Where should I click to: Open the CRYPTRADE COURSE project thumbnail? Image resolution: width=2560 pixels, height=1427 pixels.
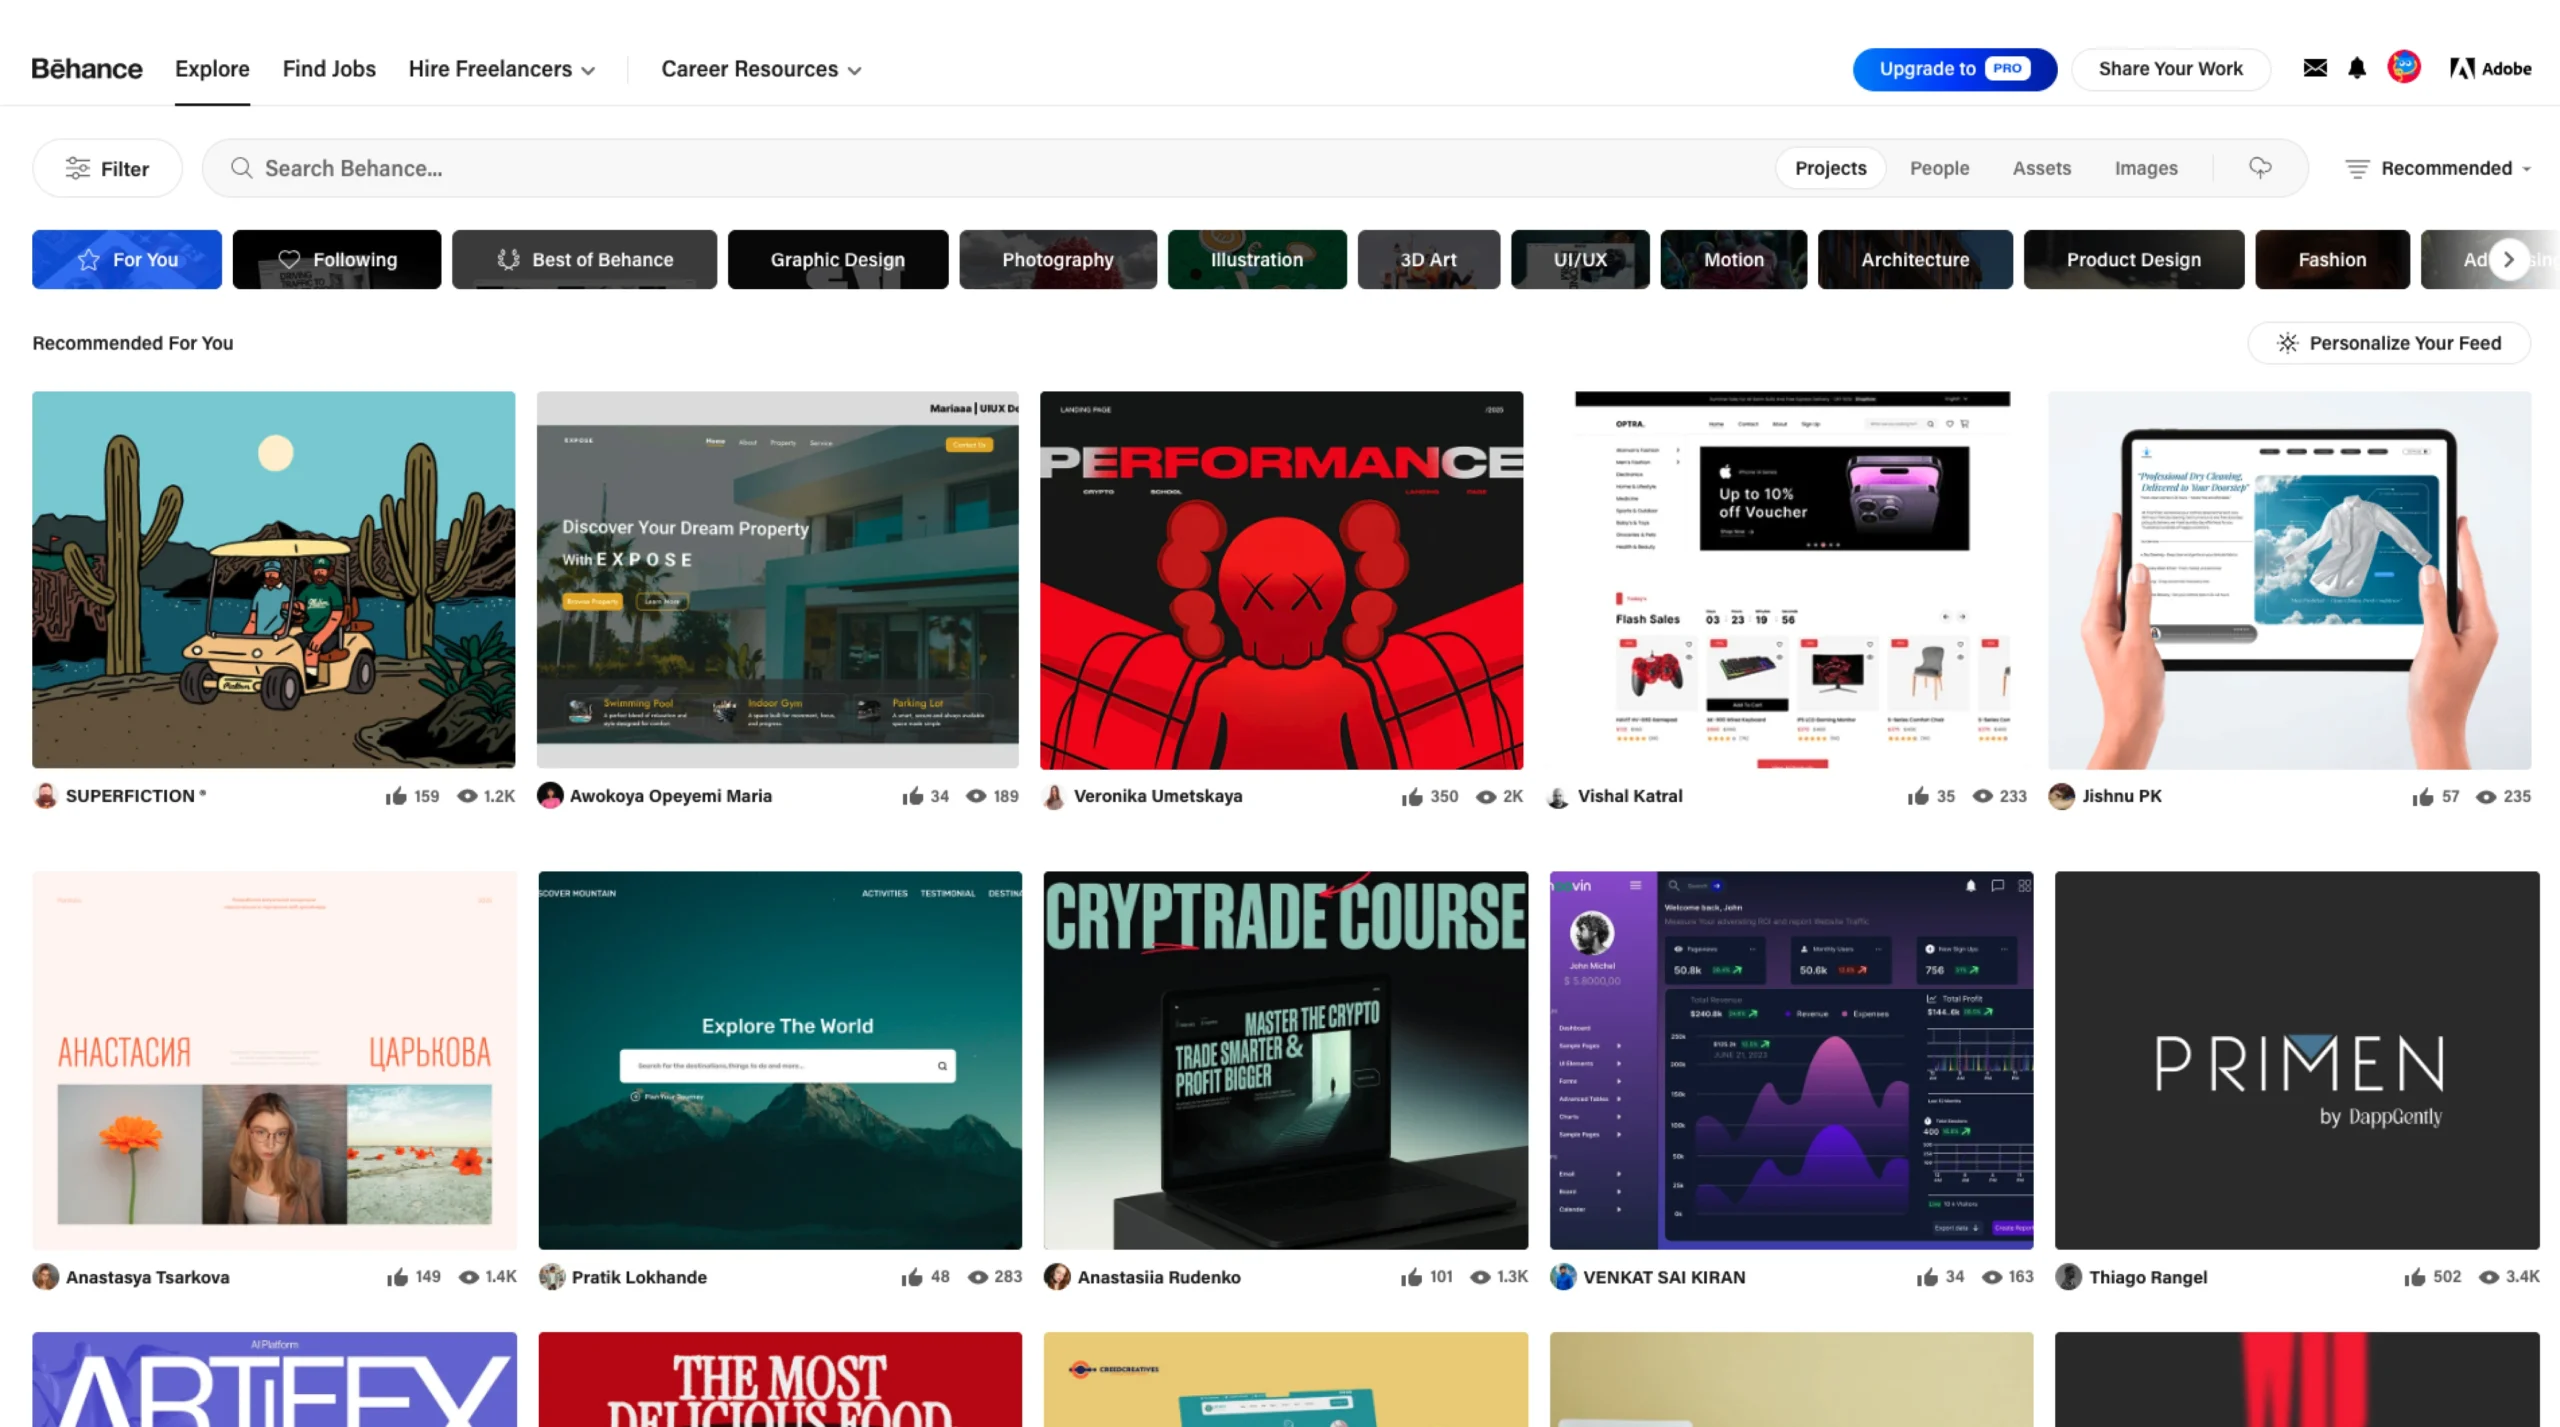click(1285, 1060)
